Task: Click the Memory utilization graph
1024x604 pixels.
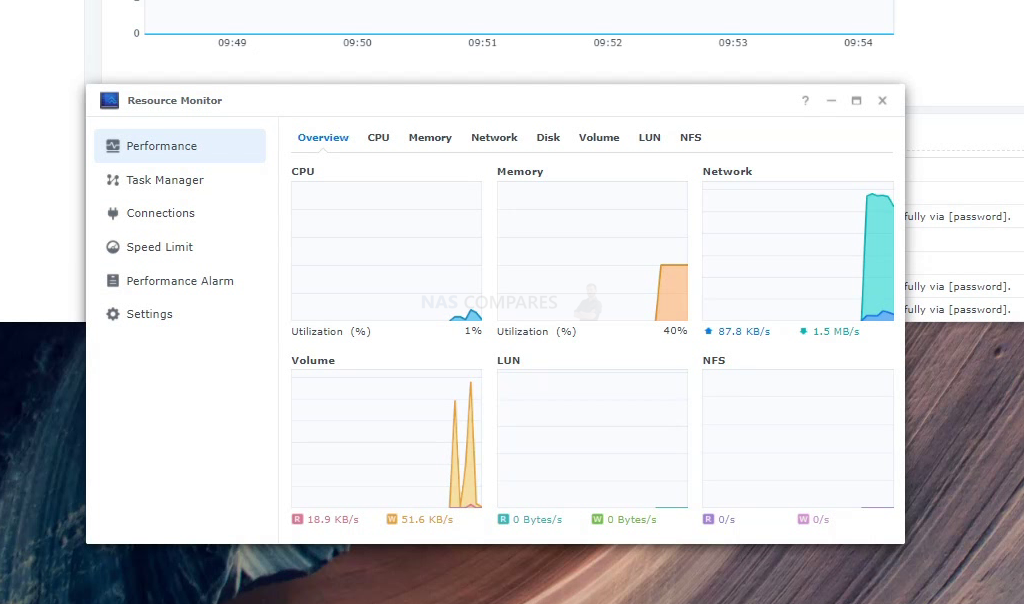Action: (x=592, y=251)
